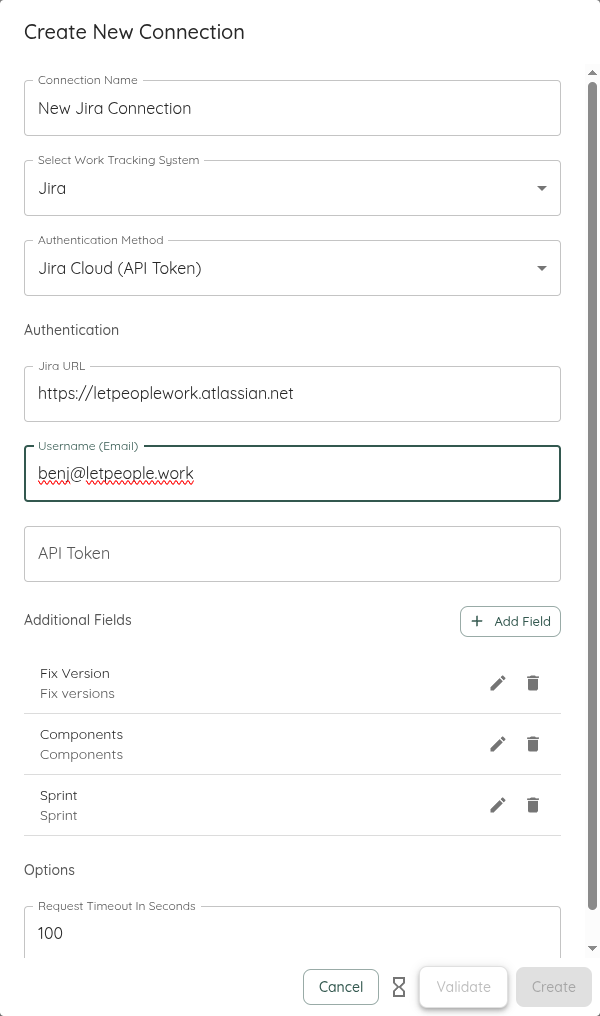The width and height of the screenshot is (600, 1016).
Task: Click the plus icon on Add Field
Action: (477, 621)
